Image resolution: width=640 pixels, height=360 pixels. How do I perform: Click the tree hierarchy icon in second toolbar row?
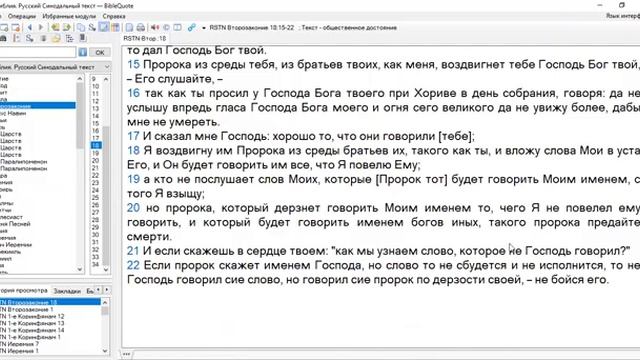click(69, 38)
